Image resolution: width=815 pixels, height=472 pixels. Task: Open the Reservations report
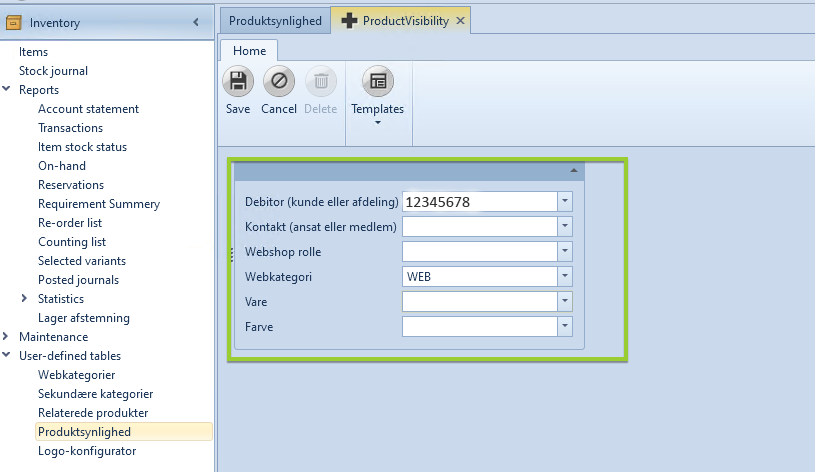coord(71,185)
